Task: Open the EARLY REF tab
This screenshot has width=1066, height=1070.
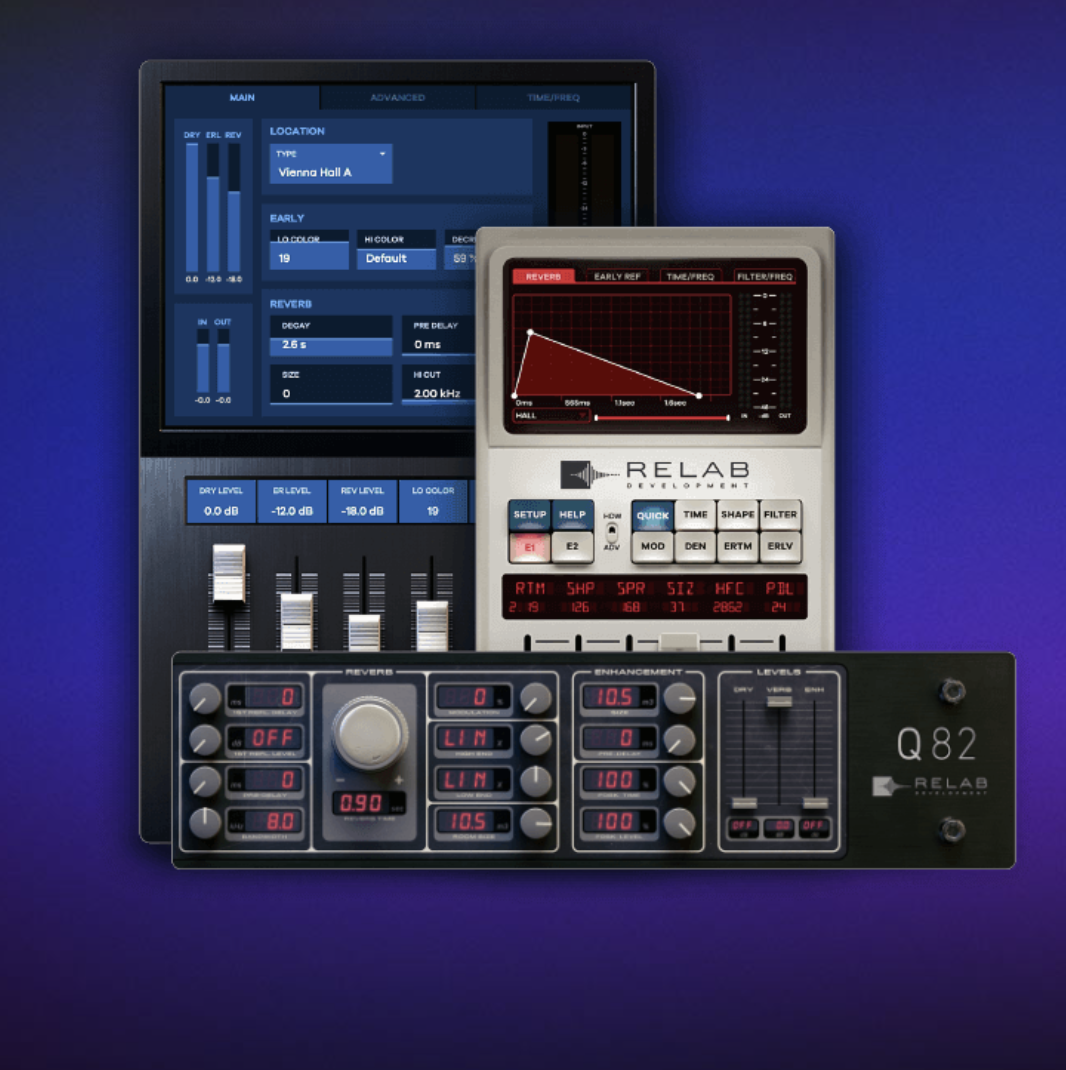Action: point(617,276)
